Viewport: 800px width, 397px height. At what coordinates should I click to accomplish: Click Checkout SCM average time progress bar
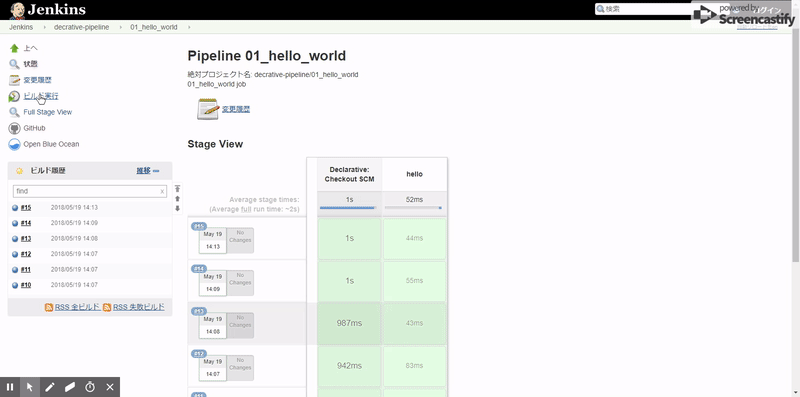point(349,208)
